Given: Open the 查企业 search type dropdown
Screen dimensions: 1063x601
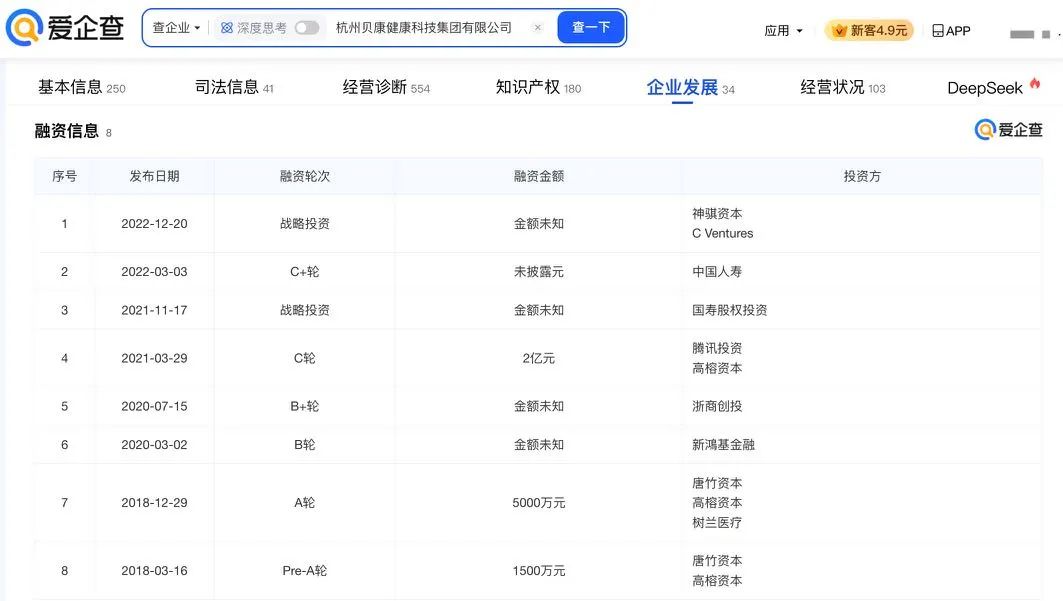Looking at the screenshot, I should coord(176,28).
